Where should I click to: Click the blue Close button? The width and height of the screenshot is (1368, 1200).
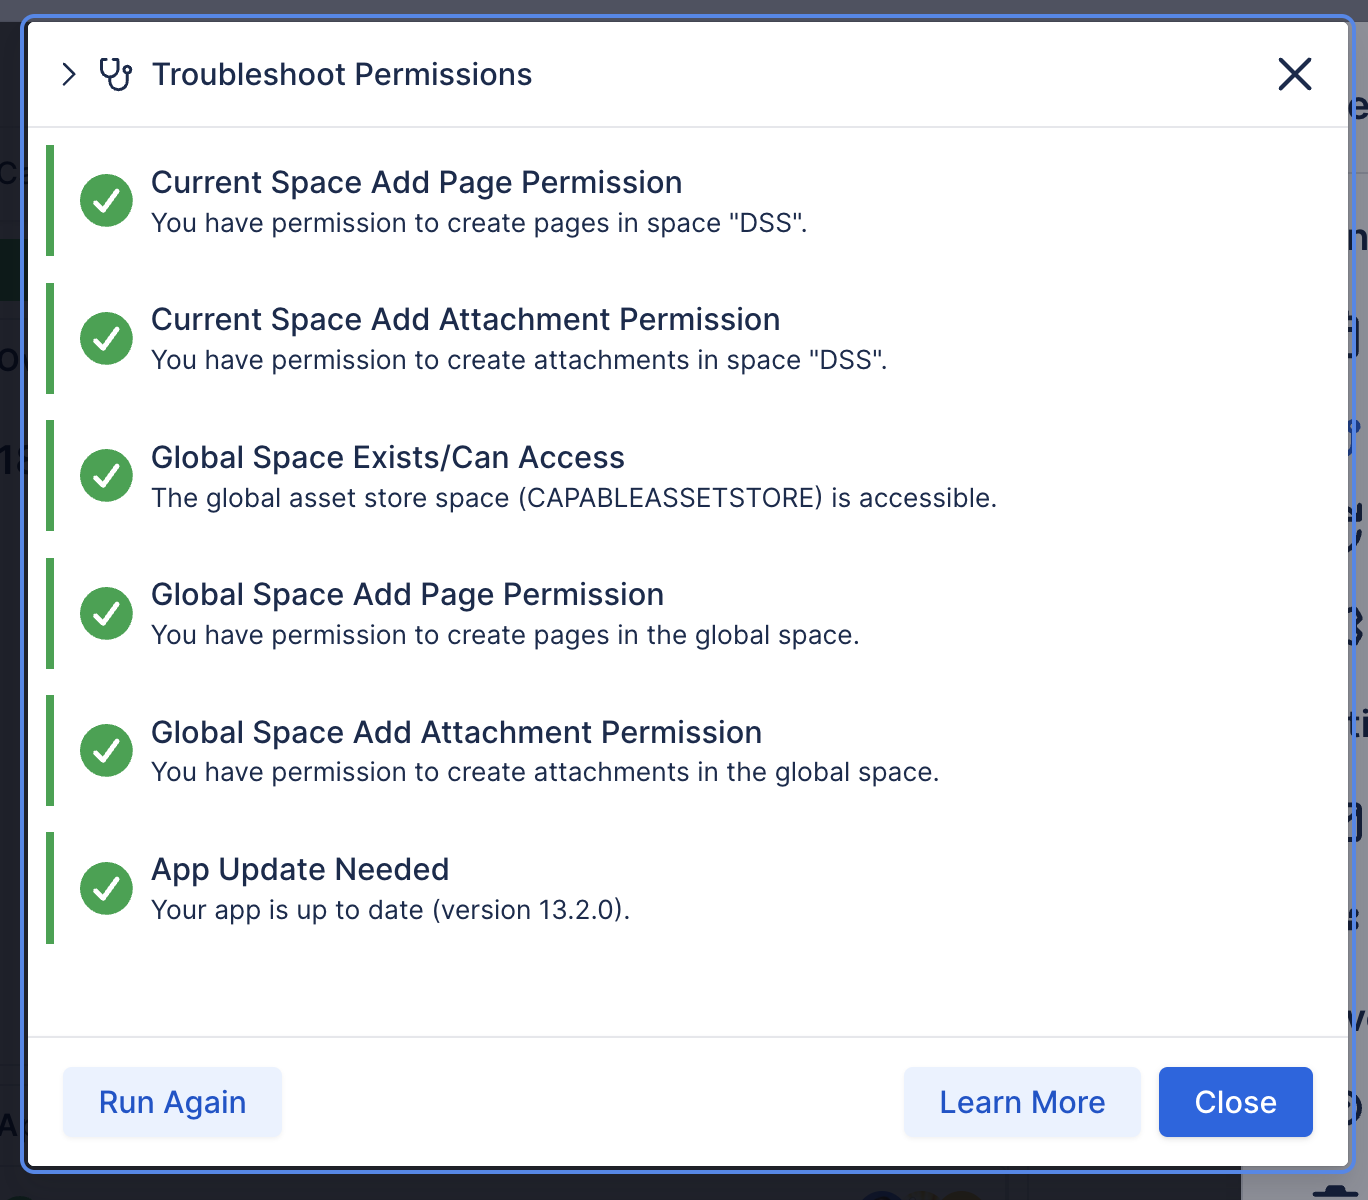(x=1235, y=1102)
